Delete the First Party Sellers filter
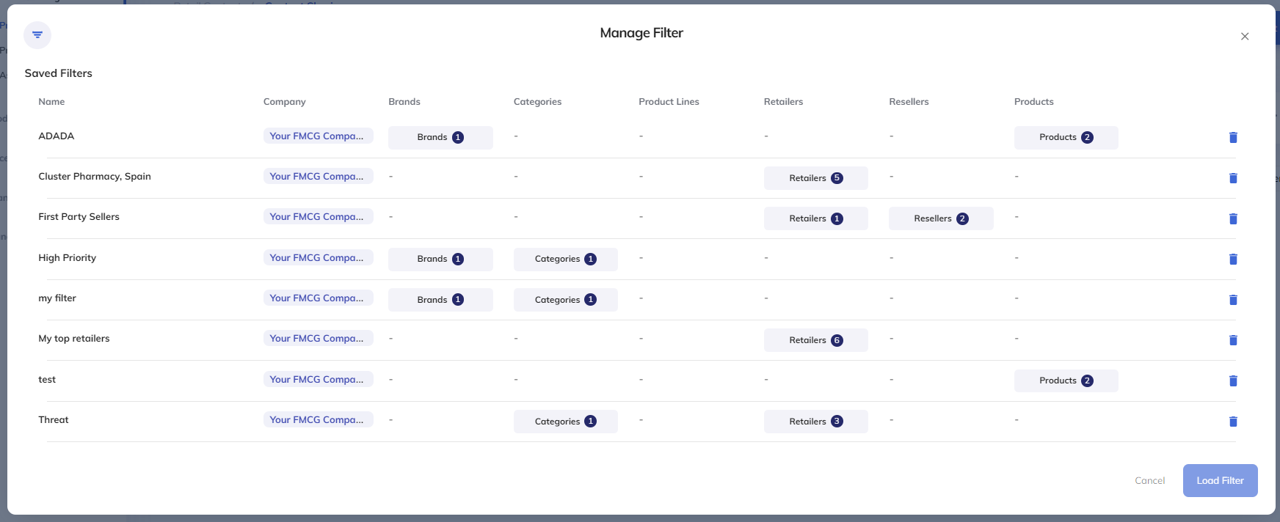The width and height of the screenshot is (1280, 522). tap(1233, 219)
